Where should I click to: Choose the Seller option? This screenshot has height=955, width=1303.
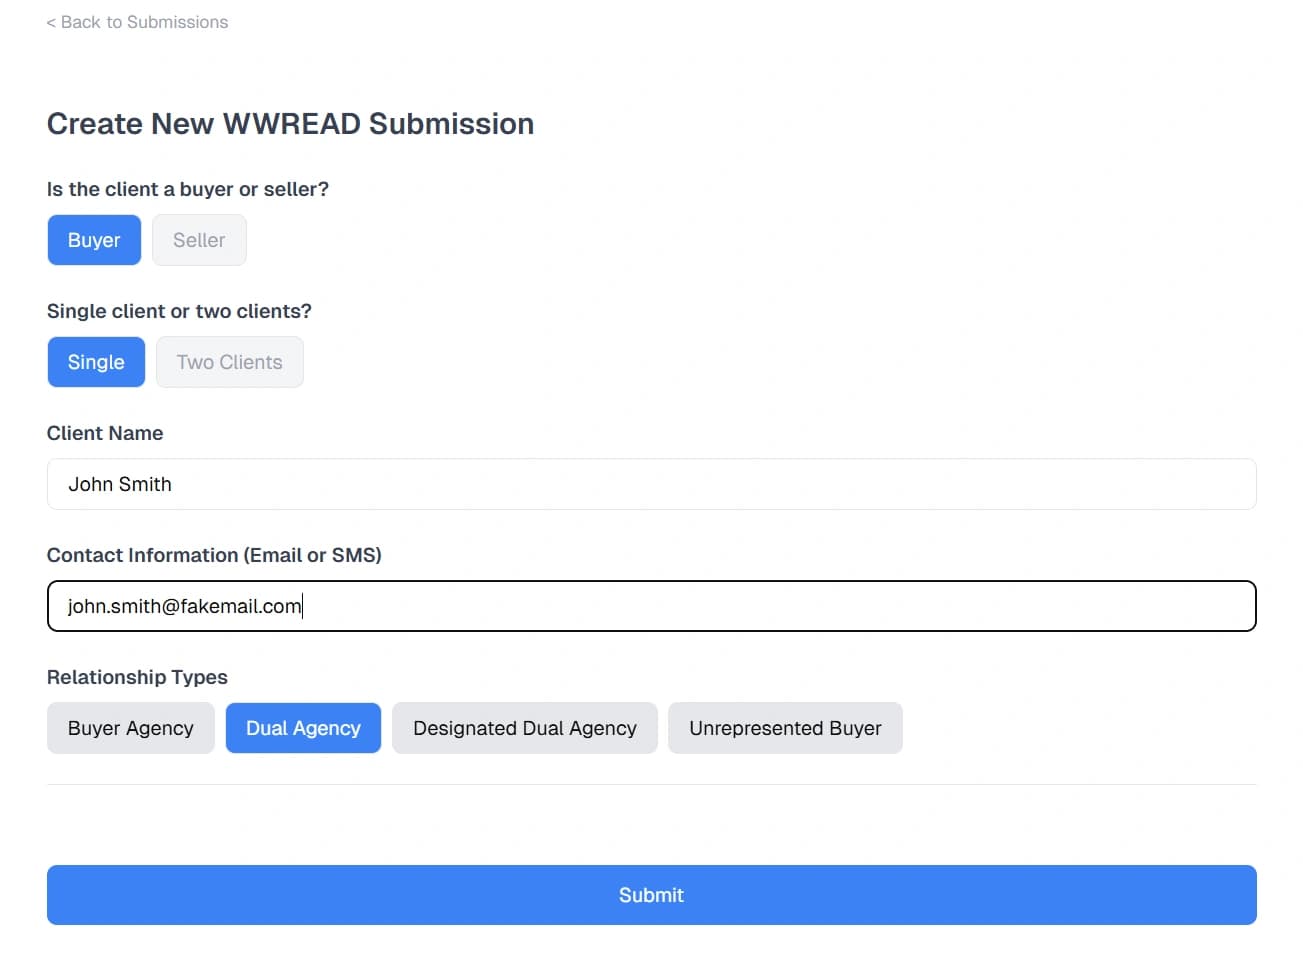(x=199, y=240)
